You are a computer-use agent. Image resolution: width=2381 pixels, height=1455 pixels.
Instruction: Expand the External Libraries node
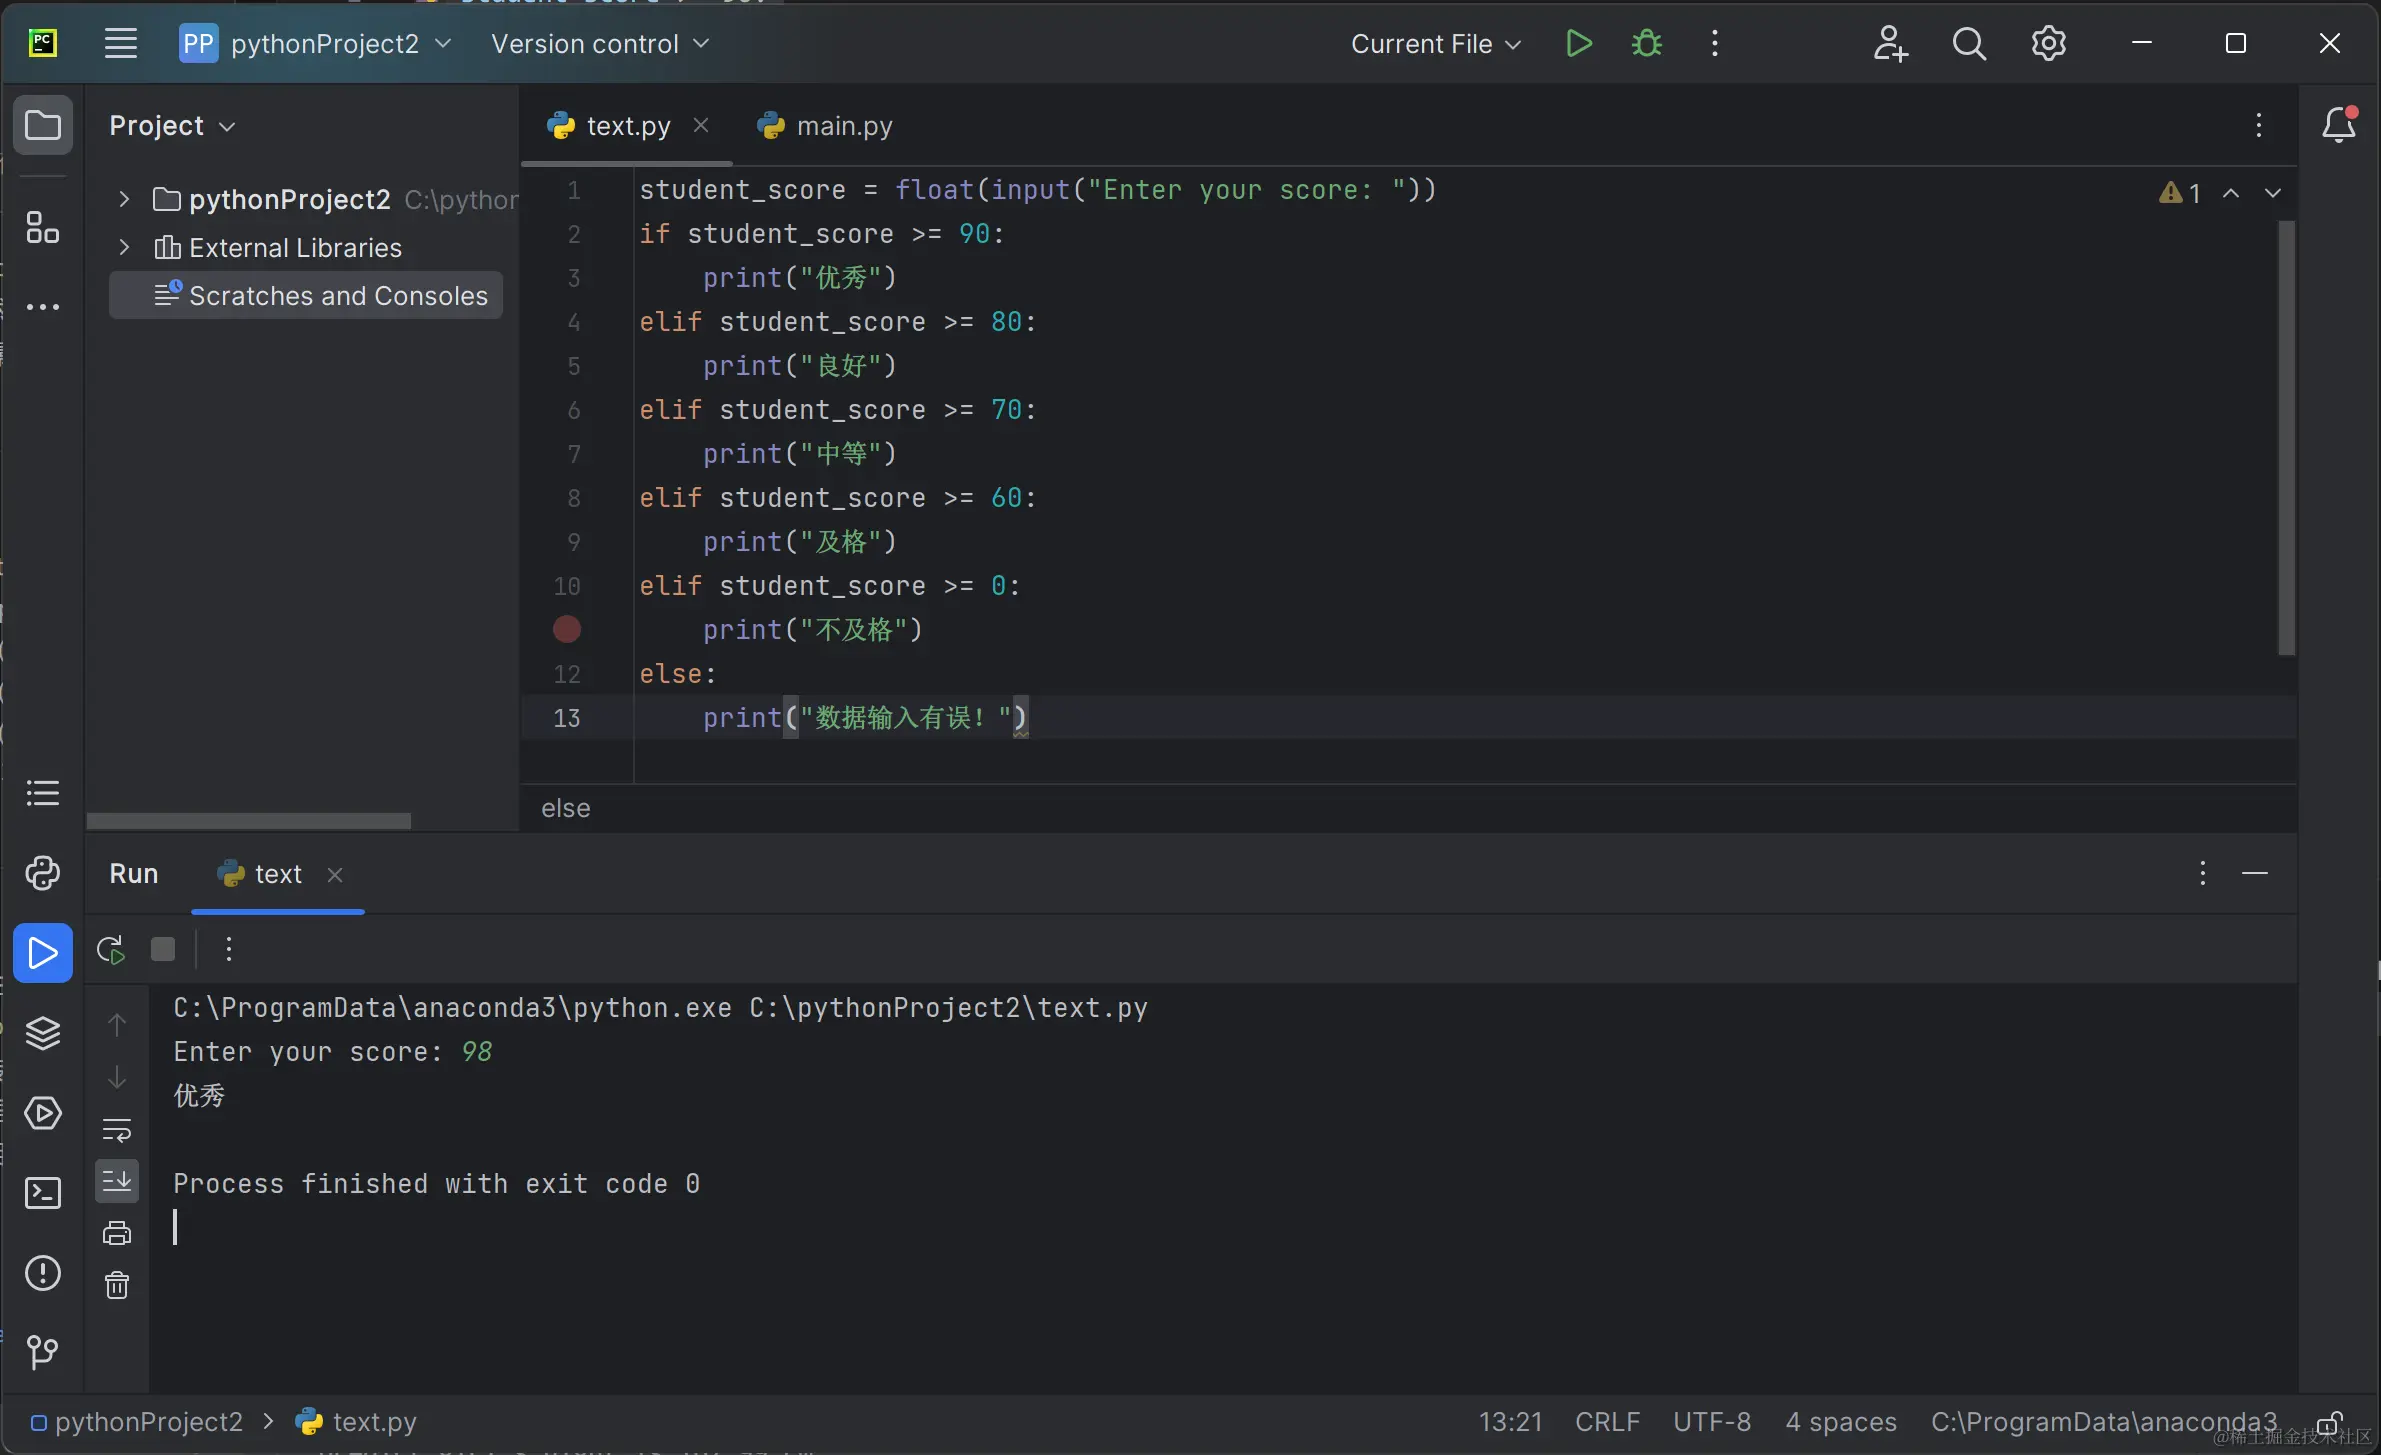click(124, 247)
